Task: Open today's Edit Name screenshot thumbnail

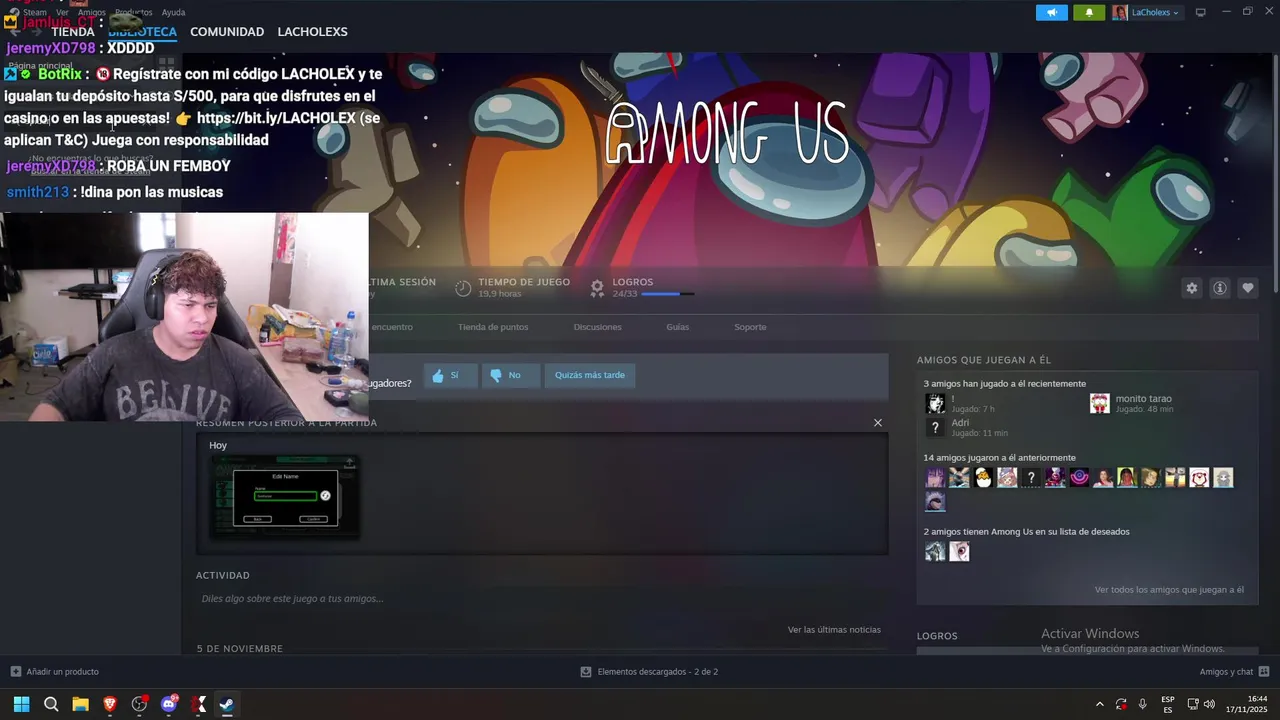Action: (285, 497)
